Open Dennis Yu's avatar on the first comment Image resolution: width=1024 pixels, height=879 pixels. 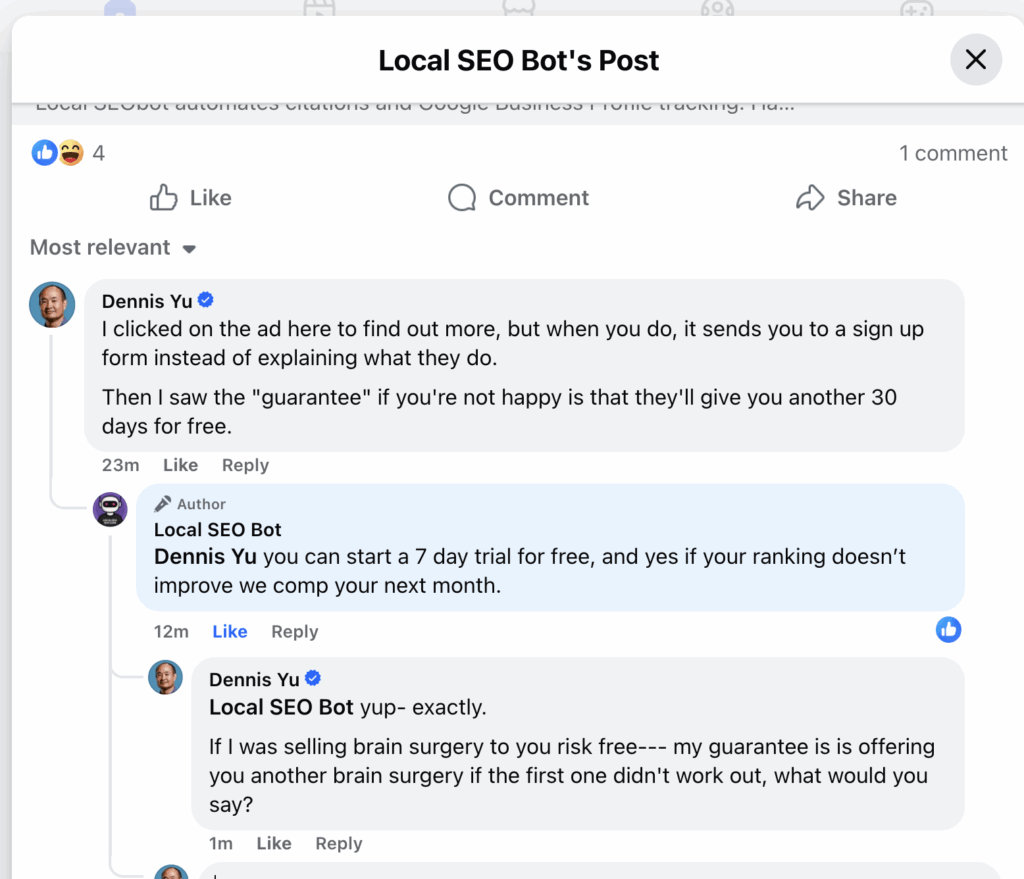coord(52,304)
